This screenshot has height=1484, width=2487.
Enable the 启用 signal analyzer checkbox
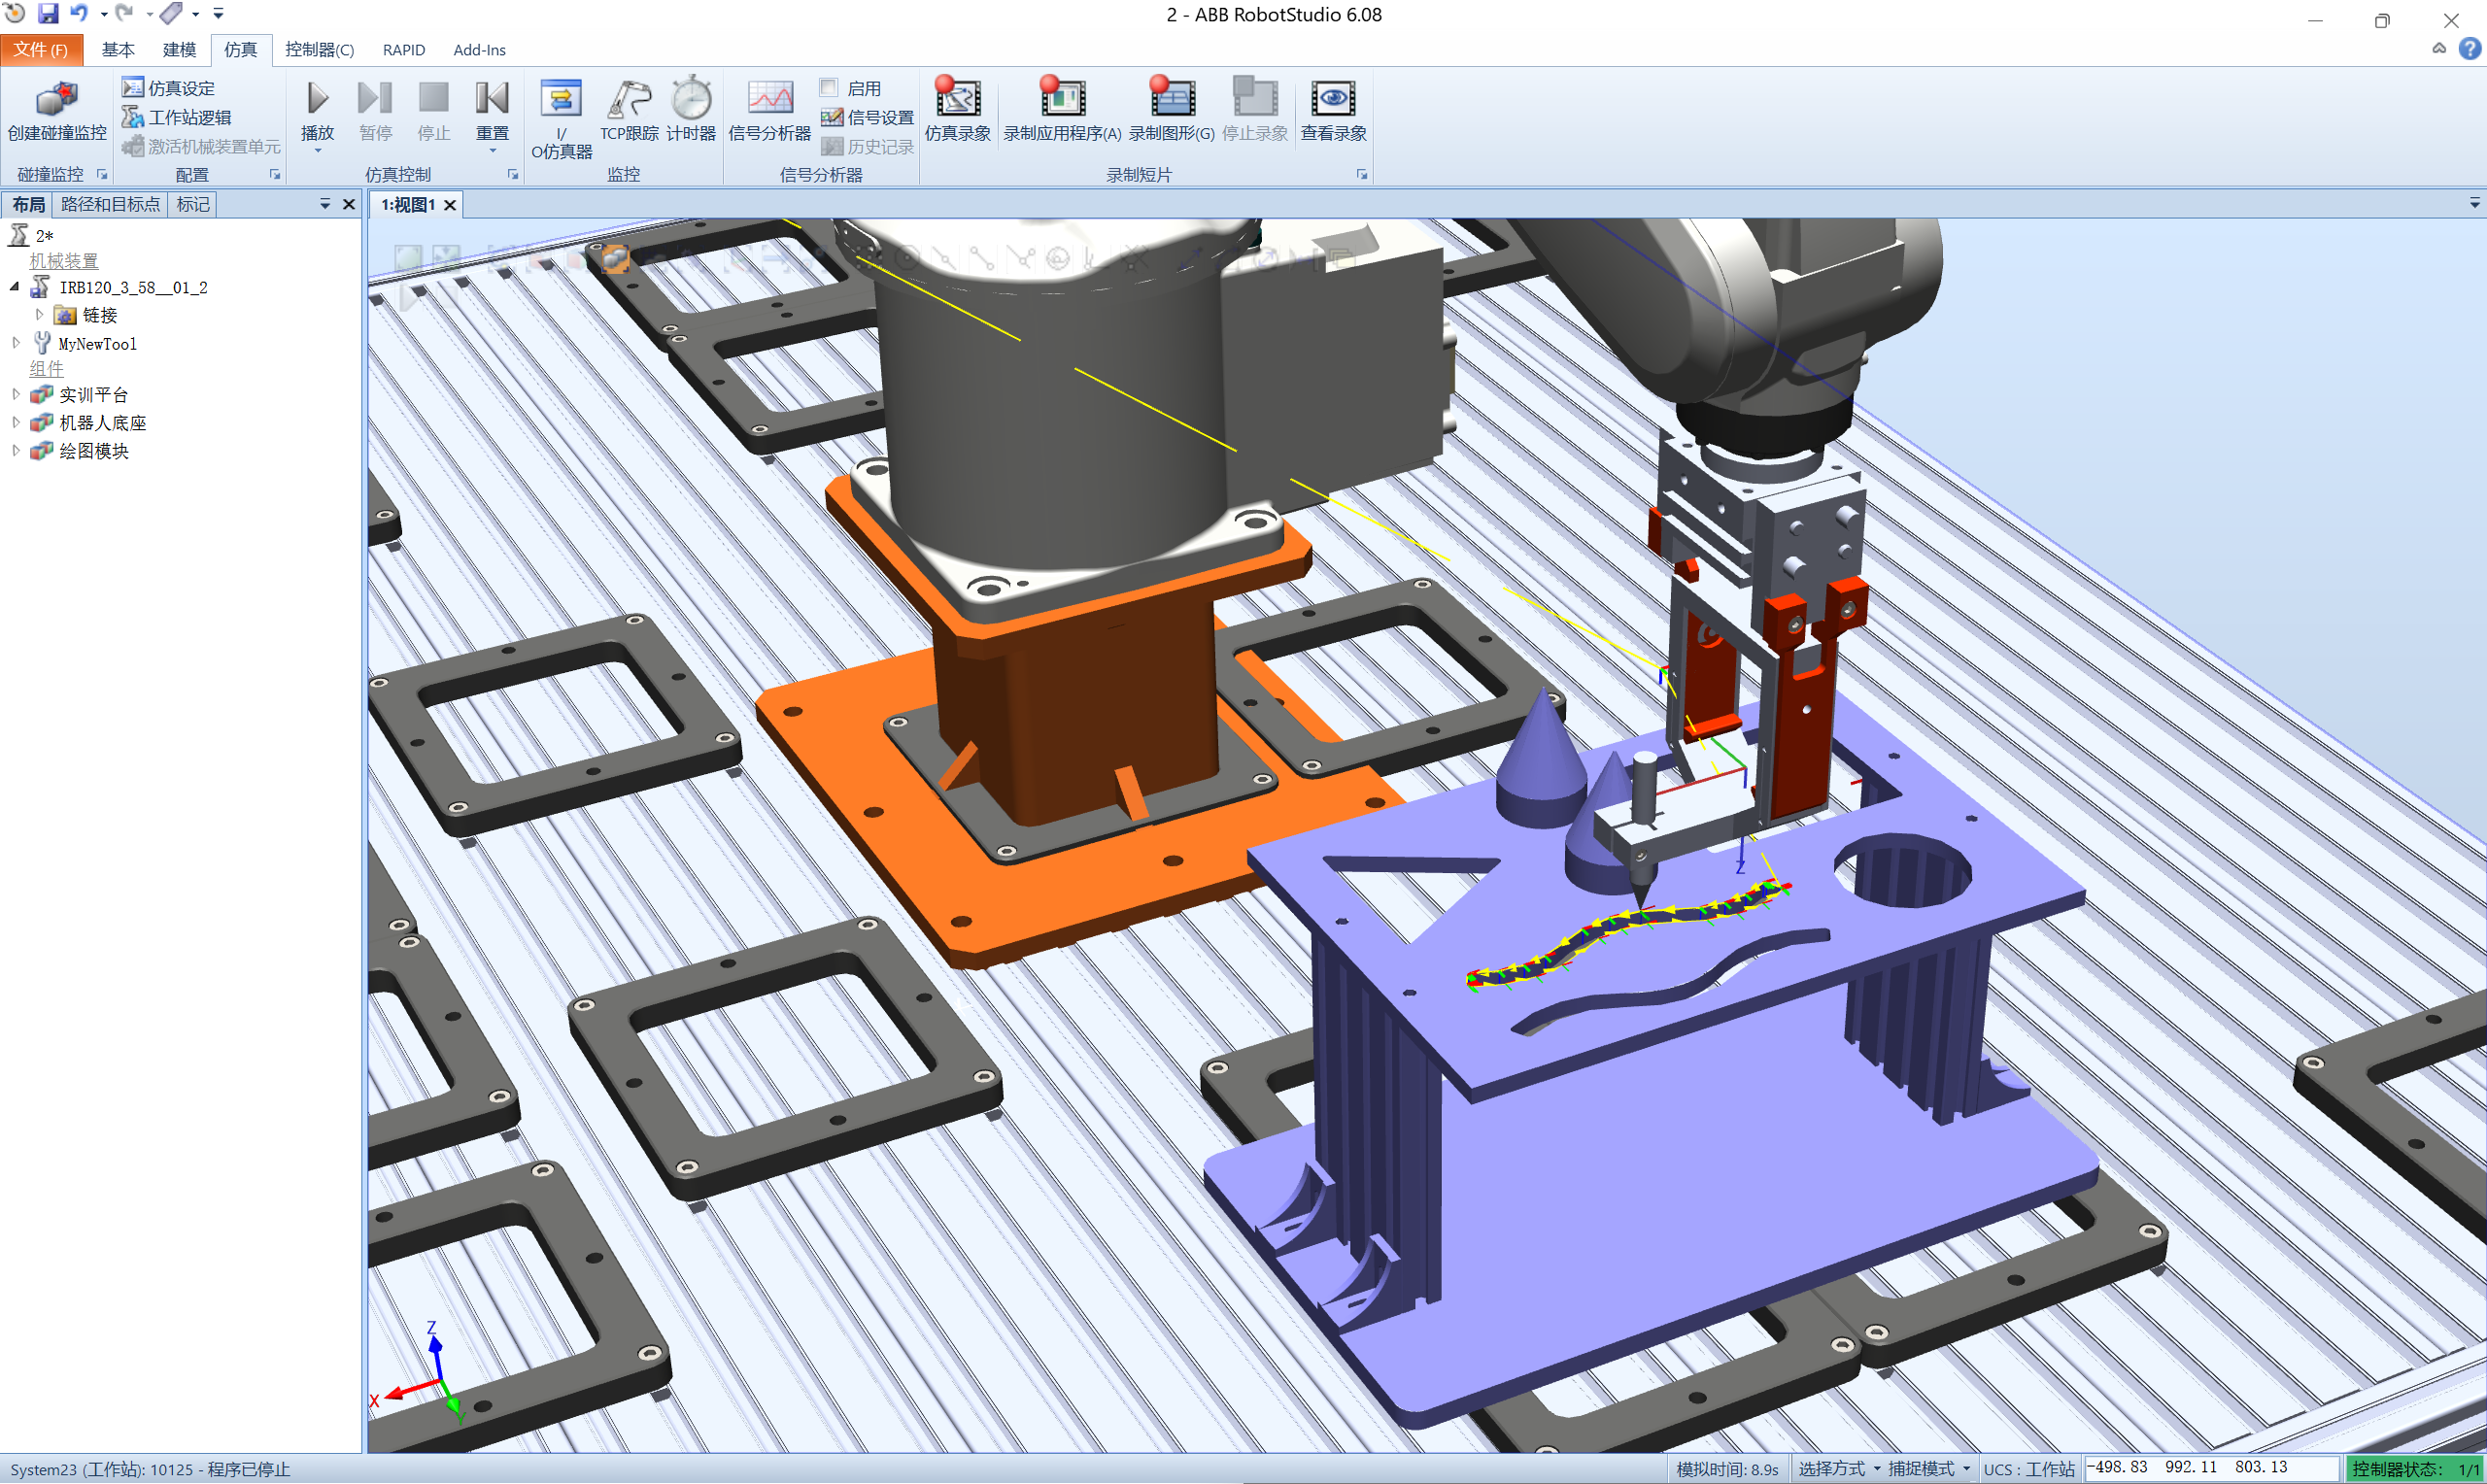coord(829,87)
